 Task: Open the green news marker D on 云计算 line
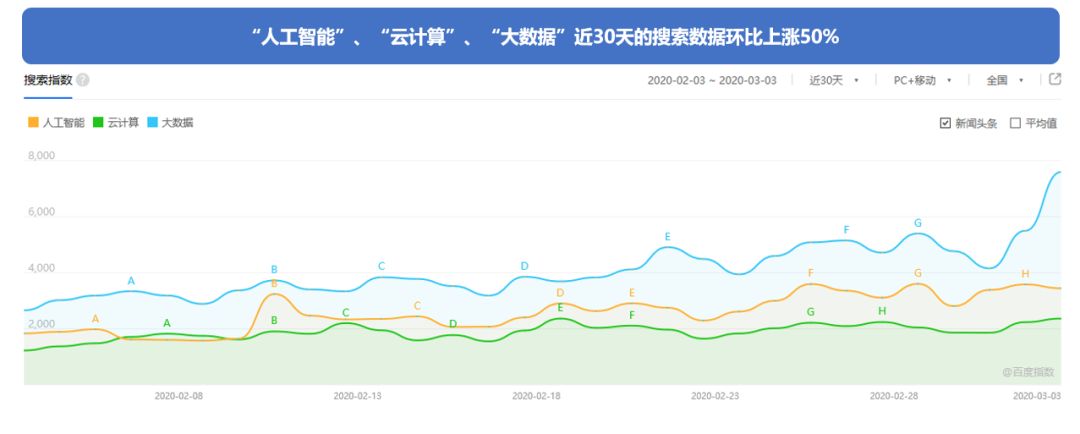(453, 324)
